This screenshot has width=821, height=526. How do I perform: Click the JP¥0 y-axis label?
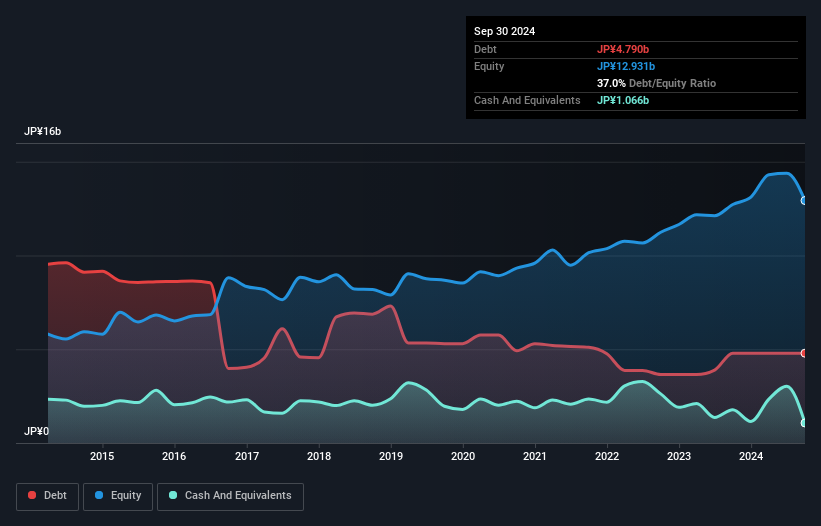click(36, 431)
